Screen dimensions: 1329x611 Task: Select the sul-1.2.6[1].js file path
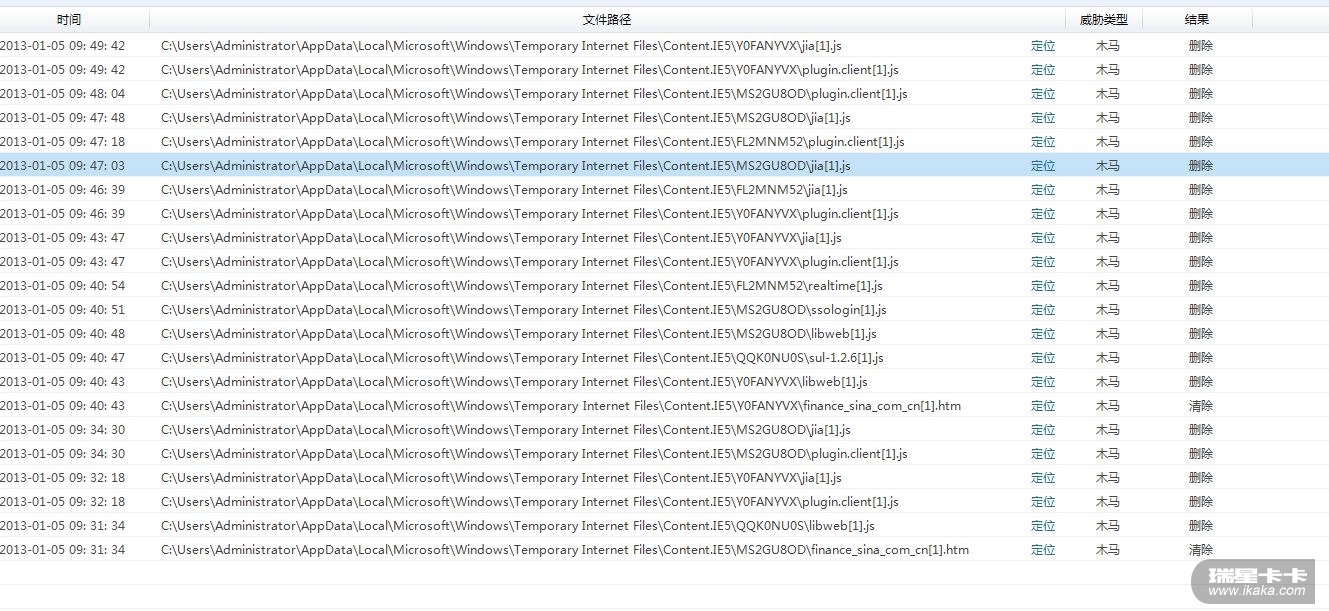click(x=522, y=358)
